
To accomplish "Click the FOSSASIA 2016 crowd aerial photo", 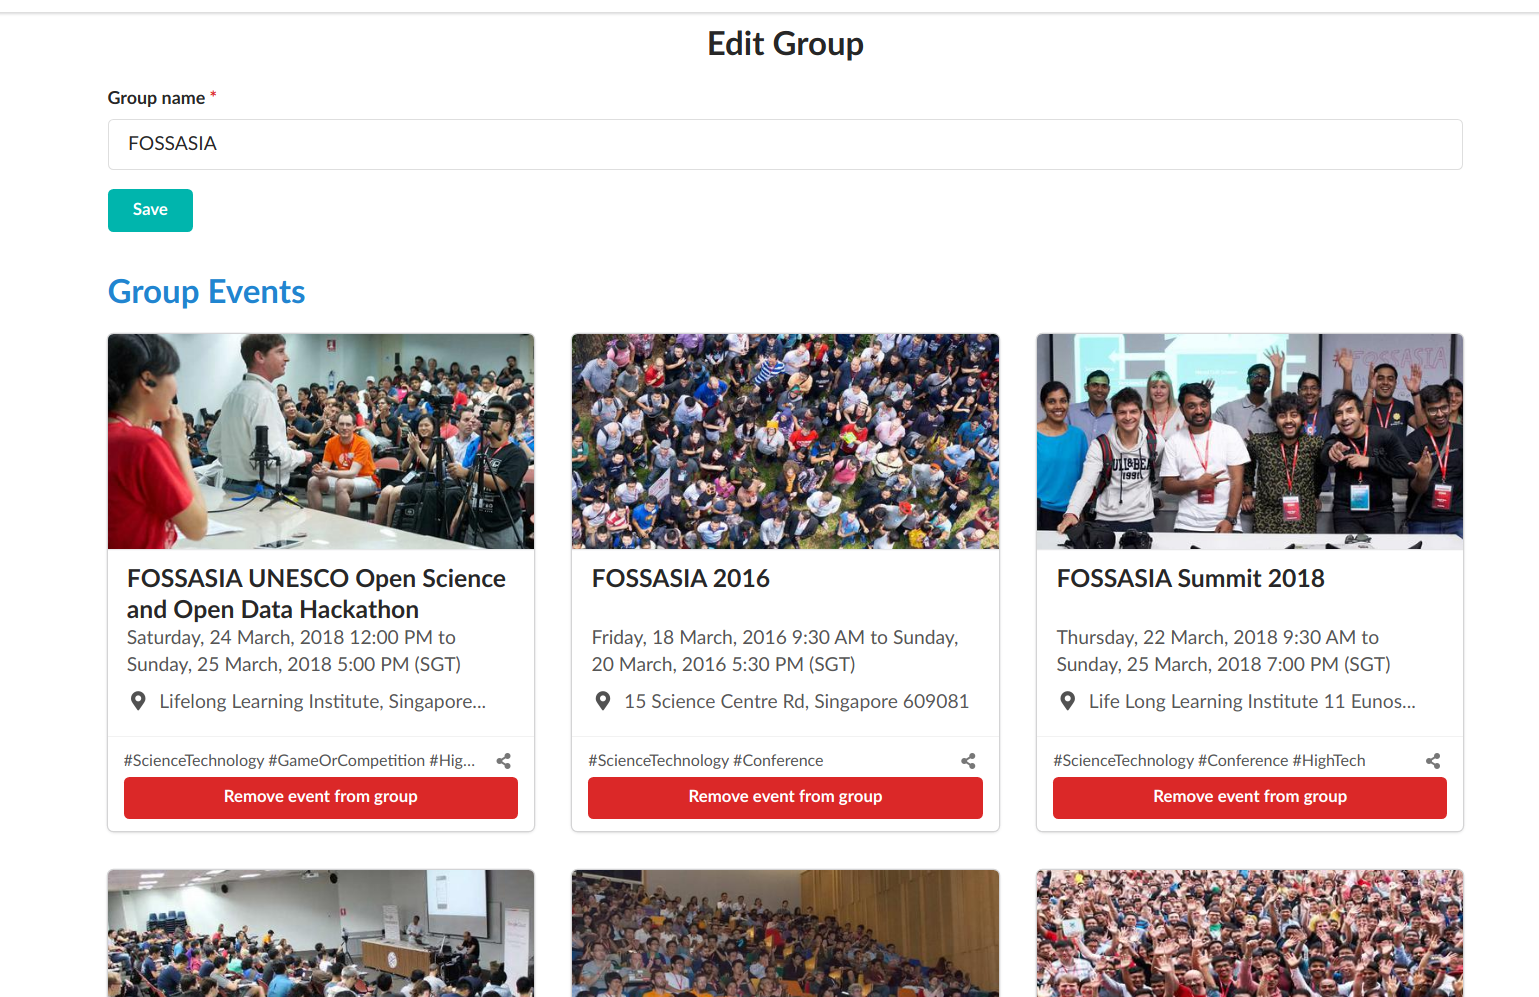I will click(x=785, y=441).
